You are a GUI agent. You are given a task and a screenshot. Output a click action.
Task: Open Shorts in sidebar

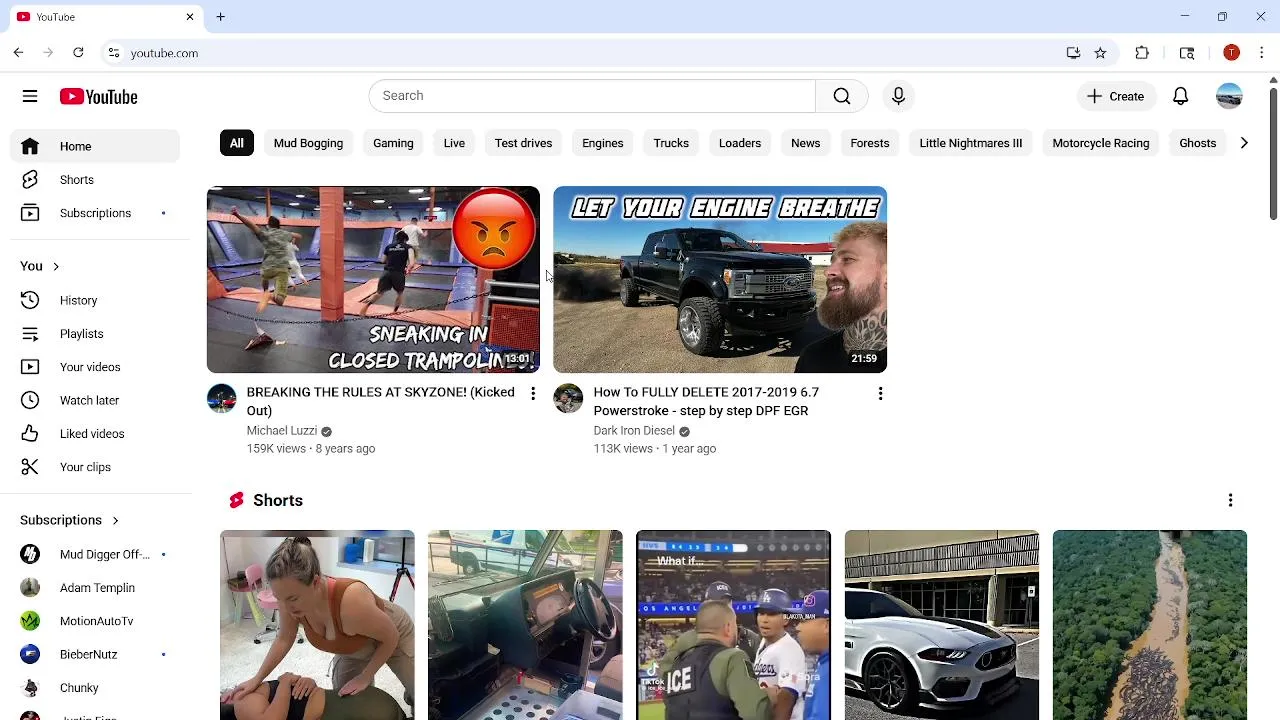click(95, 180)
